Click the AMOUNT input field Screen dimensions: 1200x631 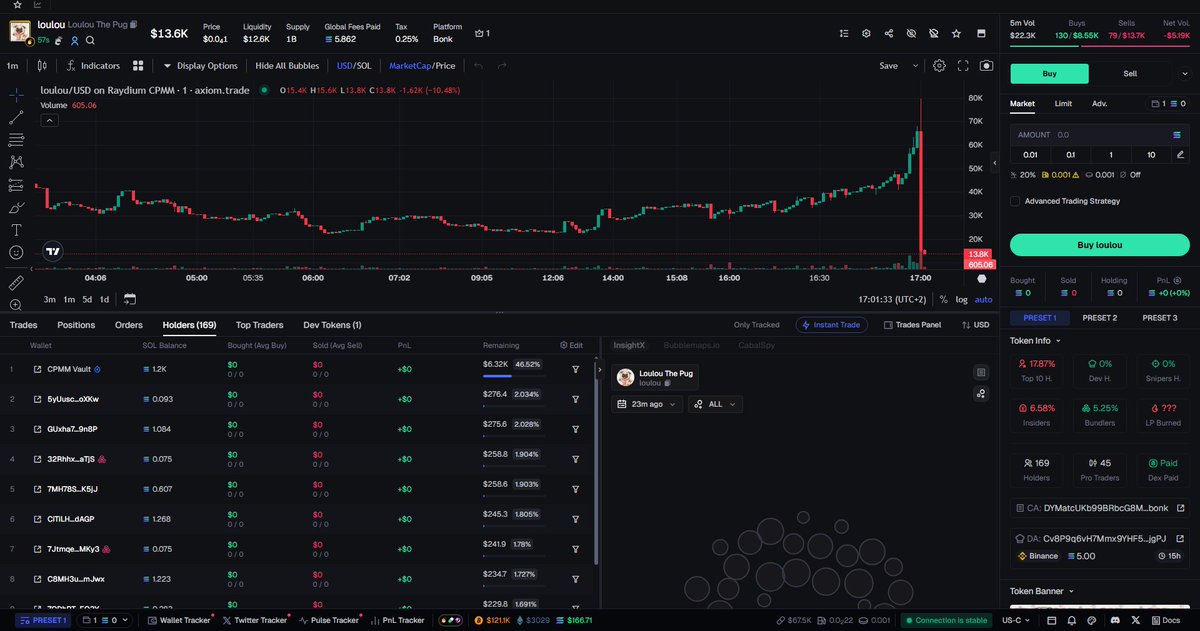click(x=1099, y=134)
